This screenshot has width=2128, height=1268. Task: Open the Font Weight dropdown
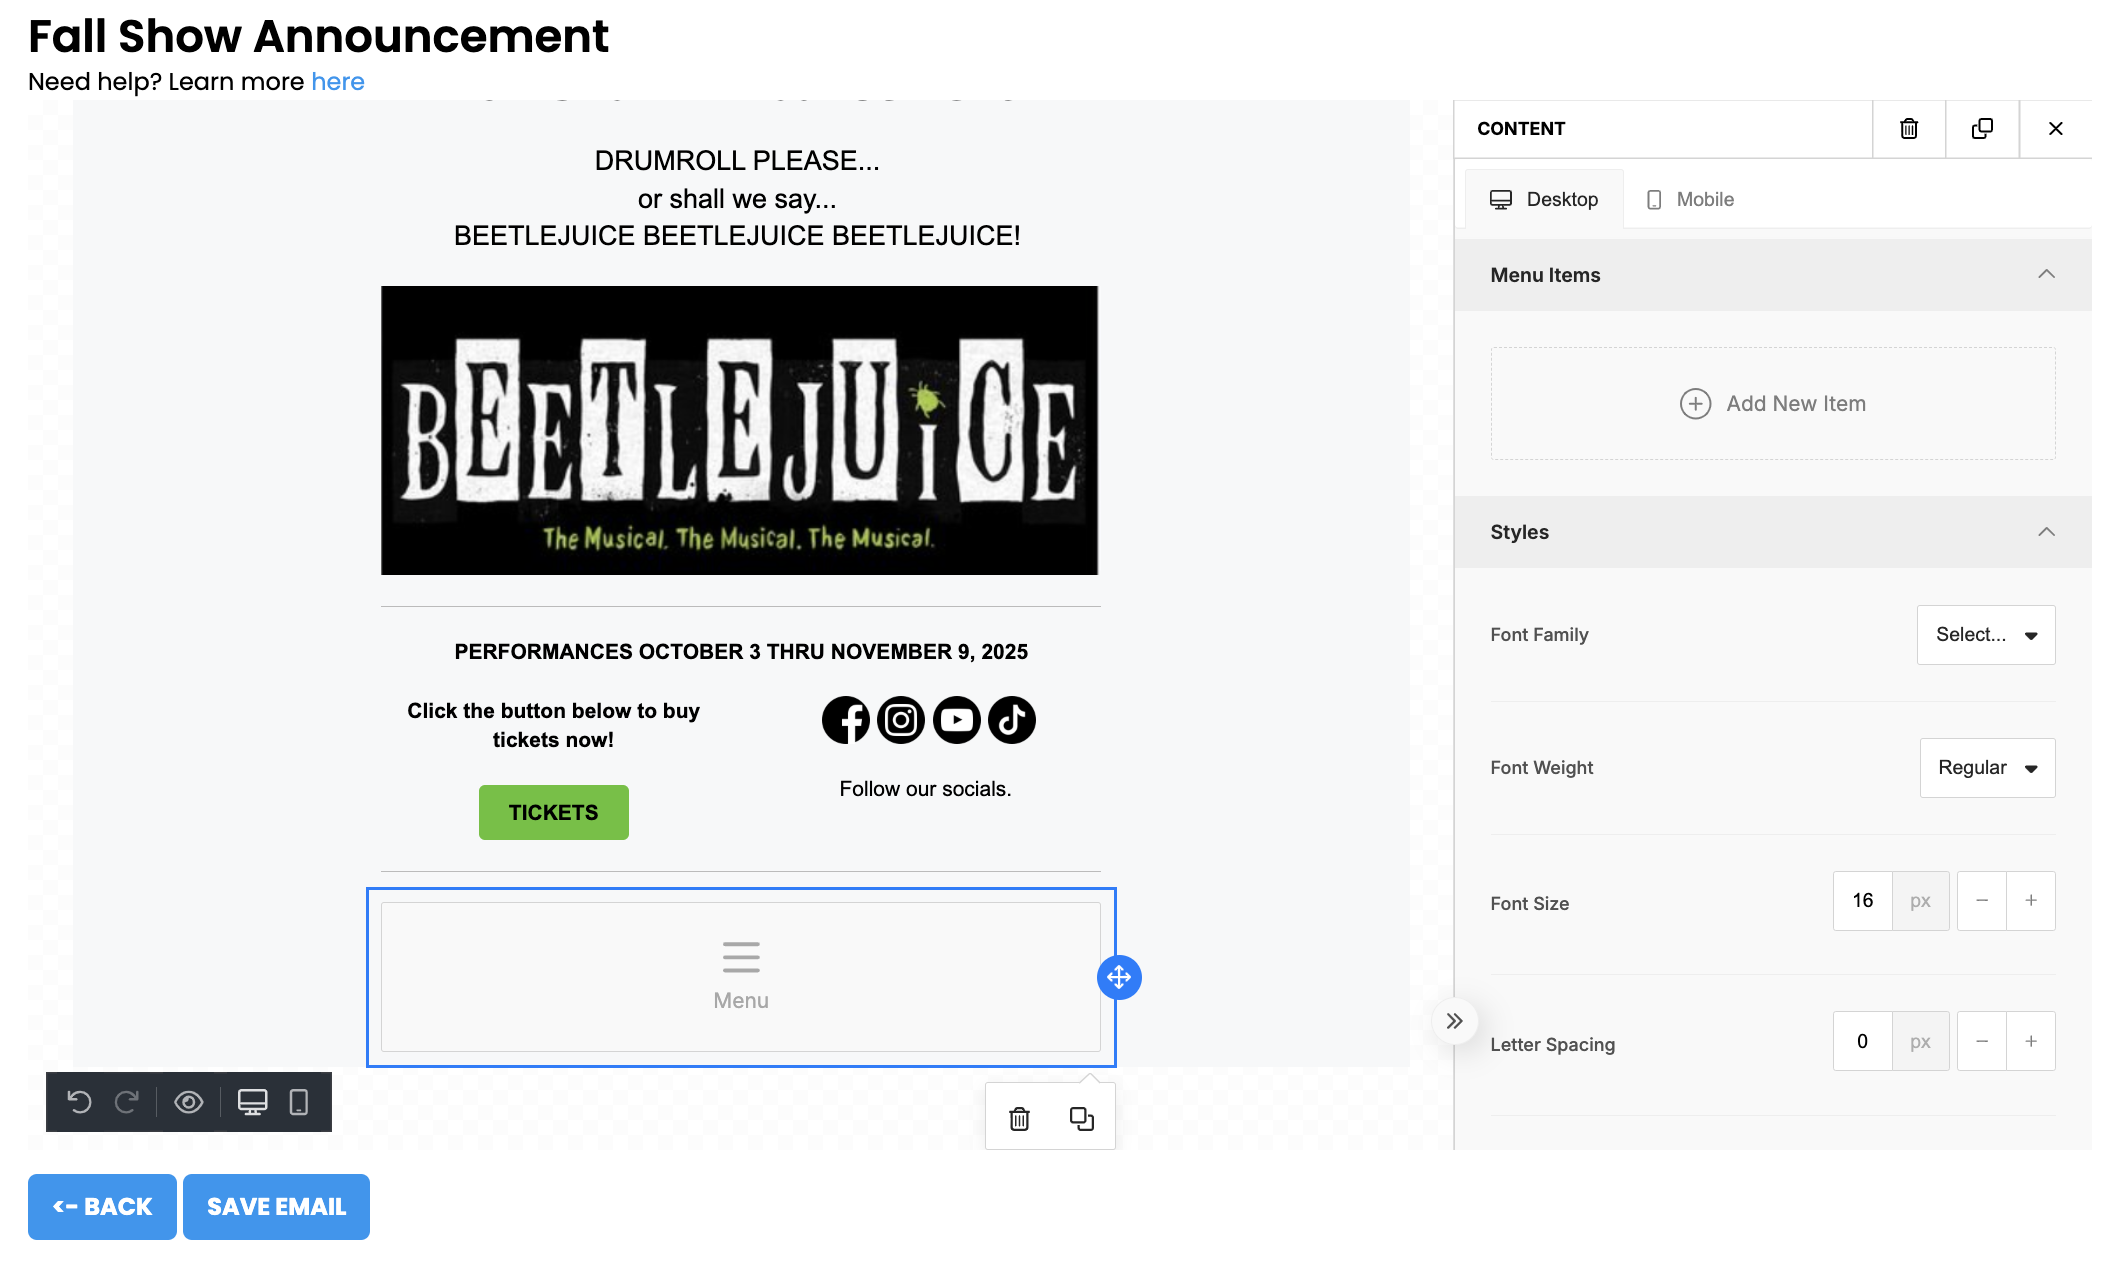(x=1986, y=768)
